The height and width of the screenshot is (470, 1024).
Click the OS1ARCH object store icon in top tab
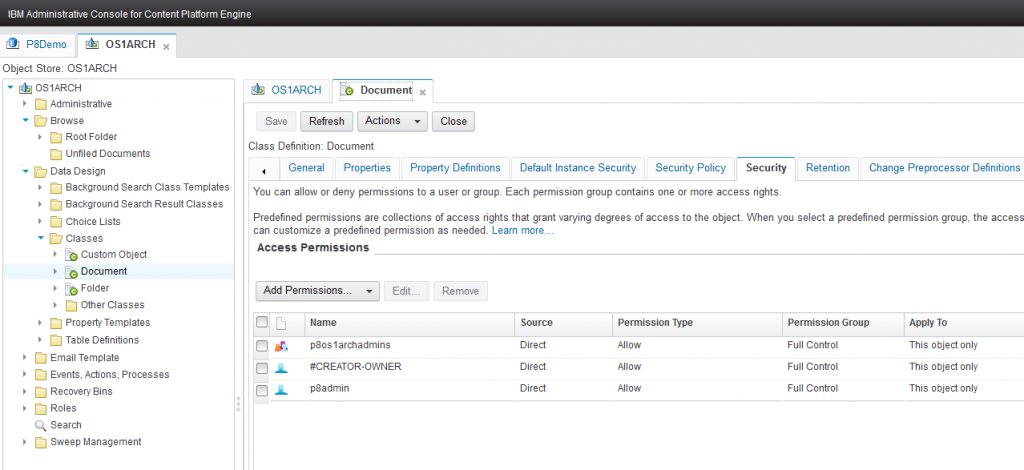(x=93, y=44)
